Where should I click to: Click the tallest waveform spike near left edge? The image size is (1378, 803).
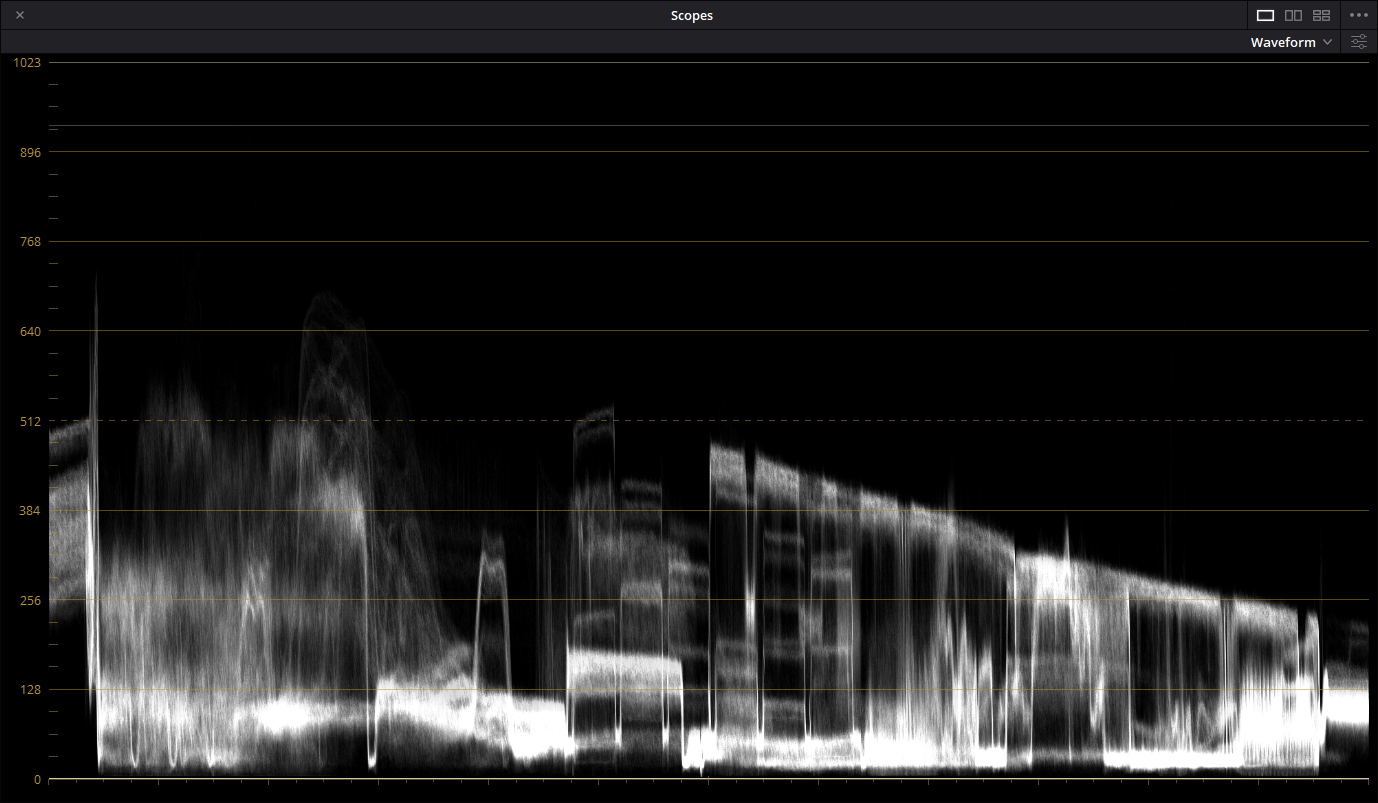click(96, 300)
